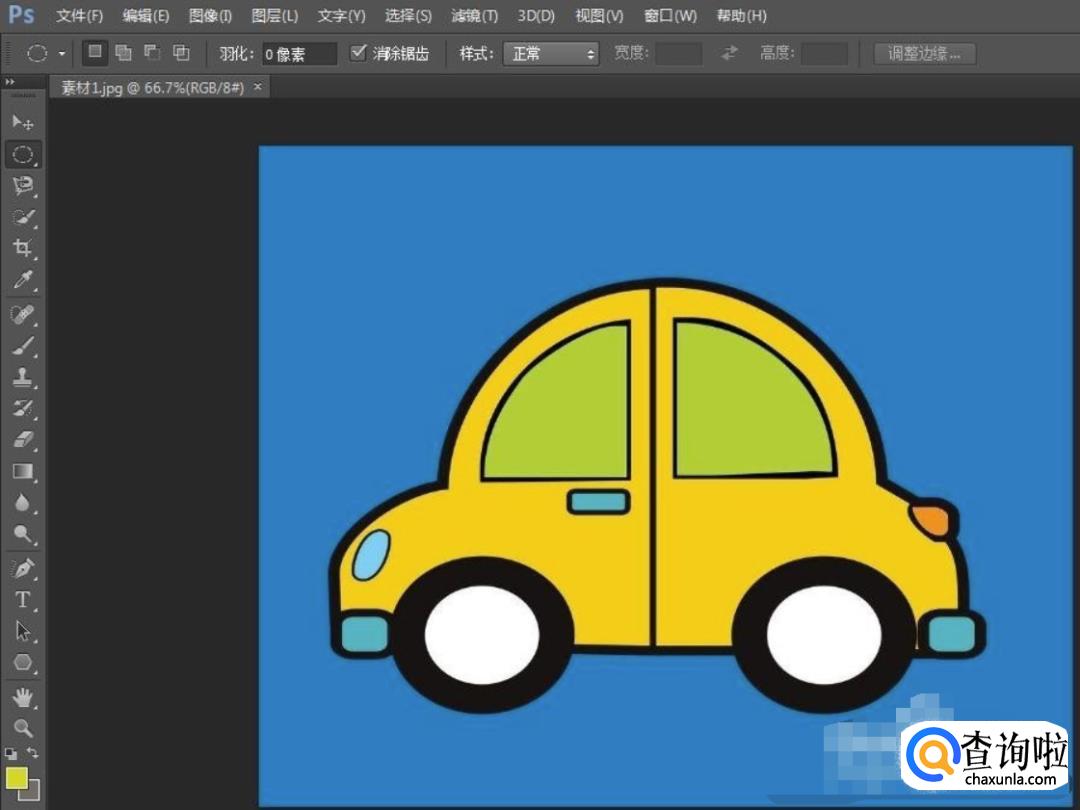Activate the Horizontal Type tool
Image resolution: width=1080 pixels, height=810 pixels.
[23, 600]
